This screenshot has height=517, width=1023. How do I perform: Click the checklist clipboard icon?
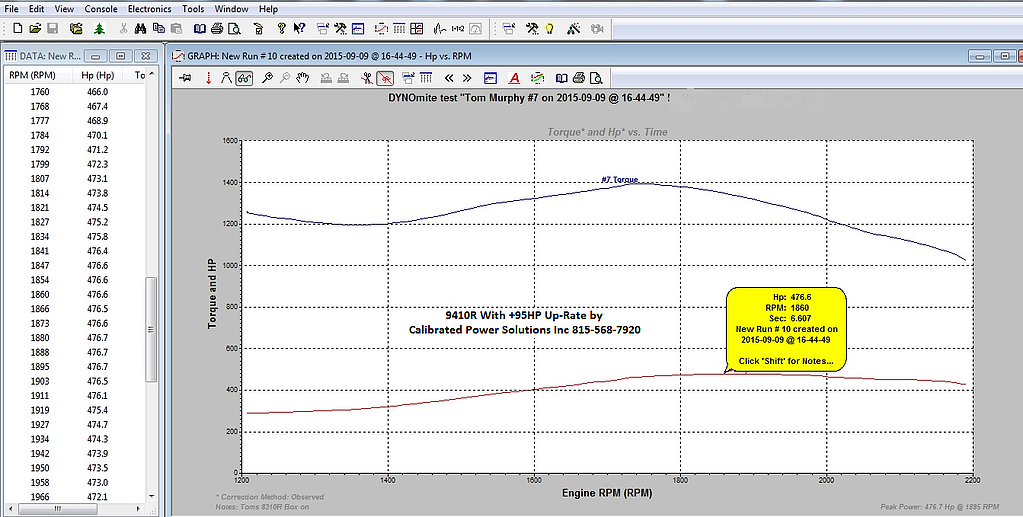coord(258,29)
